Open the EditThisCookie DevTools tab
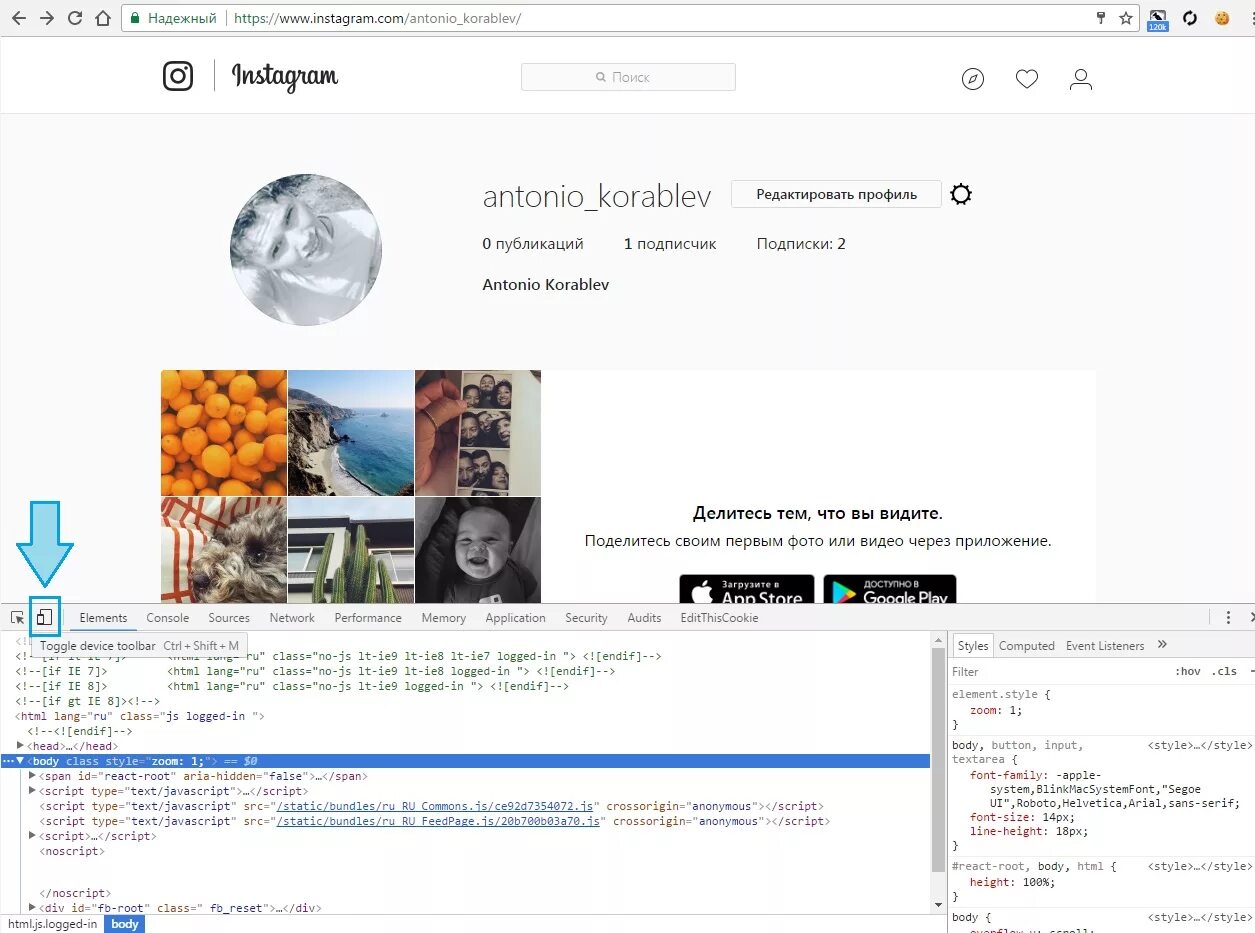Image resolution: width=1255 pixels, height=933 pixels. pos(719,618)
